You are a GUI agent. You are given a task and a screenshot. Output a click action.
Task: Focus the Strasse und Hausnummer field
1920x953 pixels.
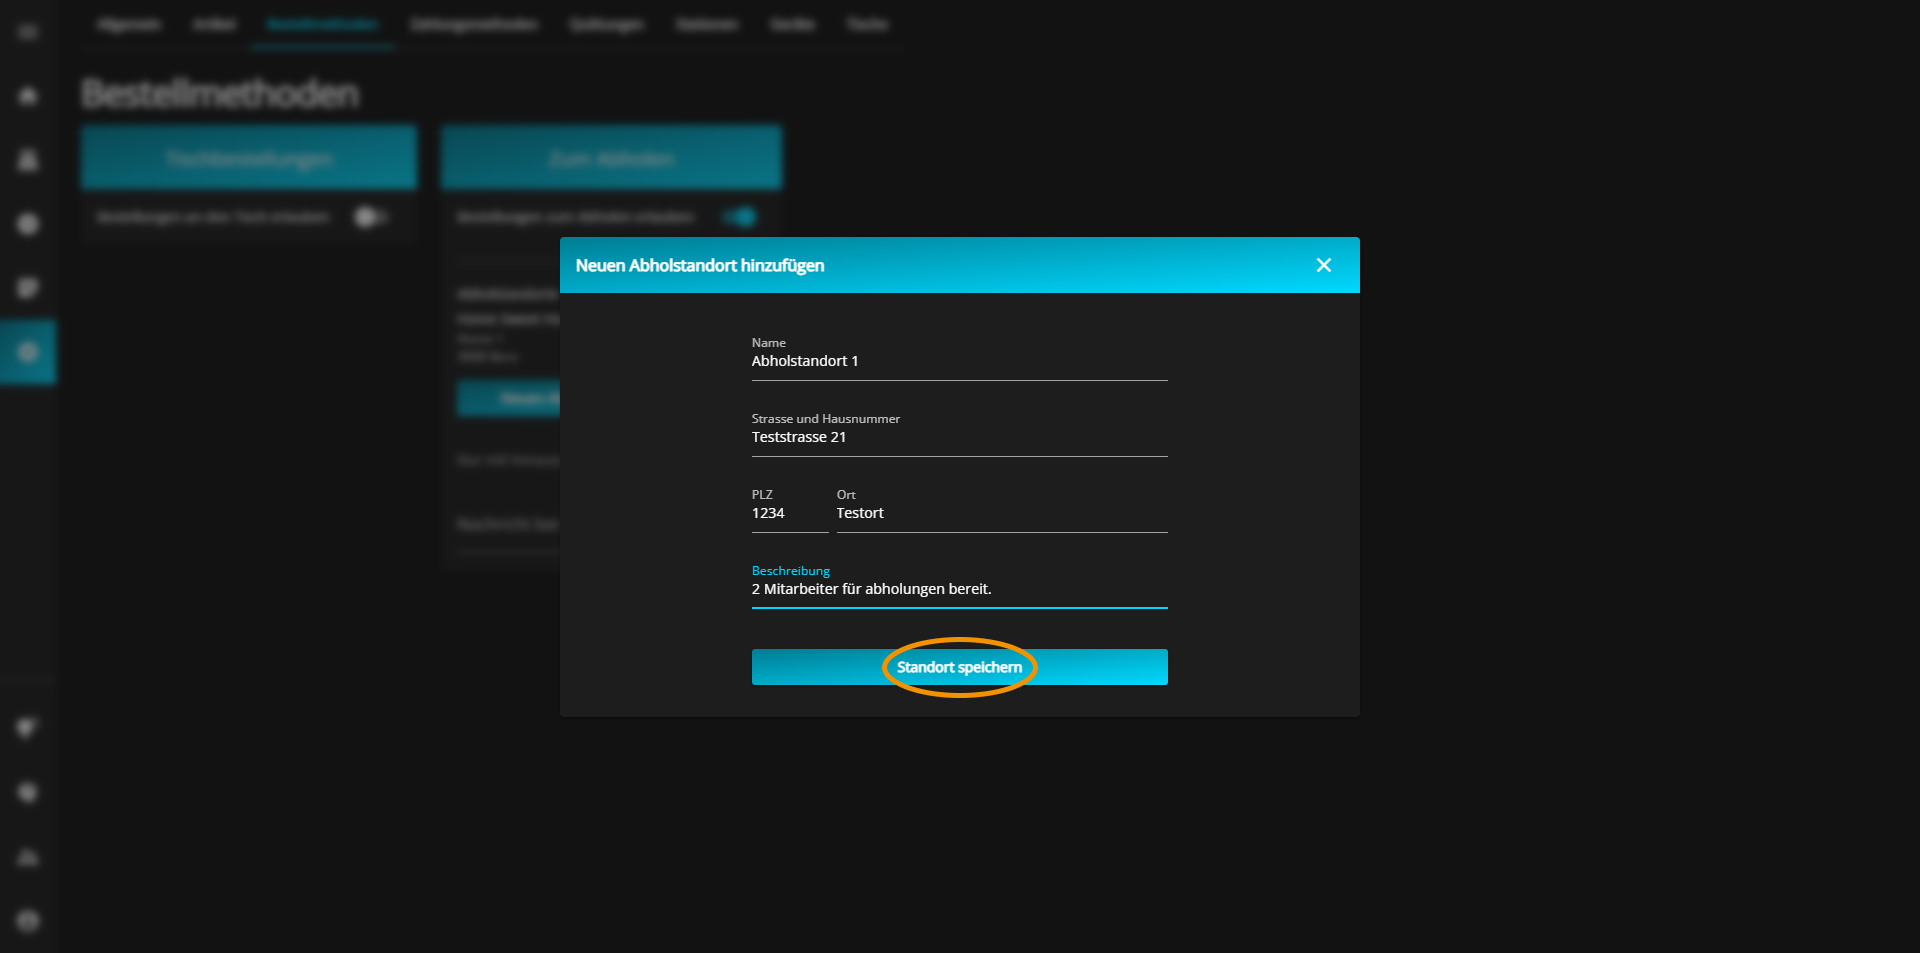point(960,437)
